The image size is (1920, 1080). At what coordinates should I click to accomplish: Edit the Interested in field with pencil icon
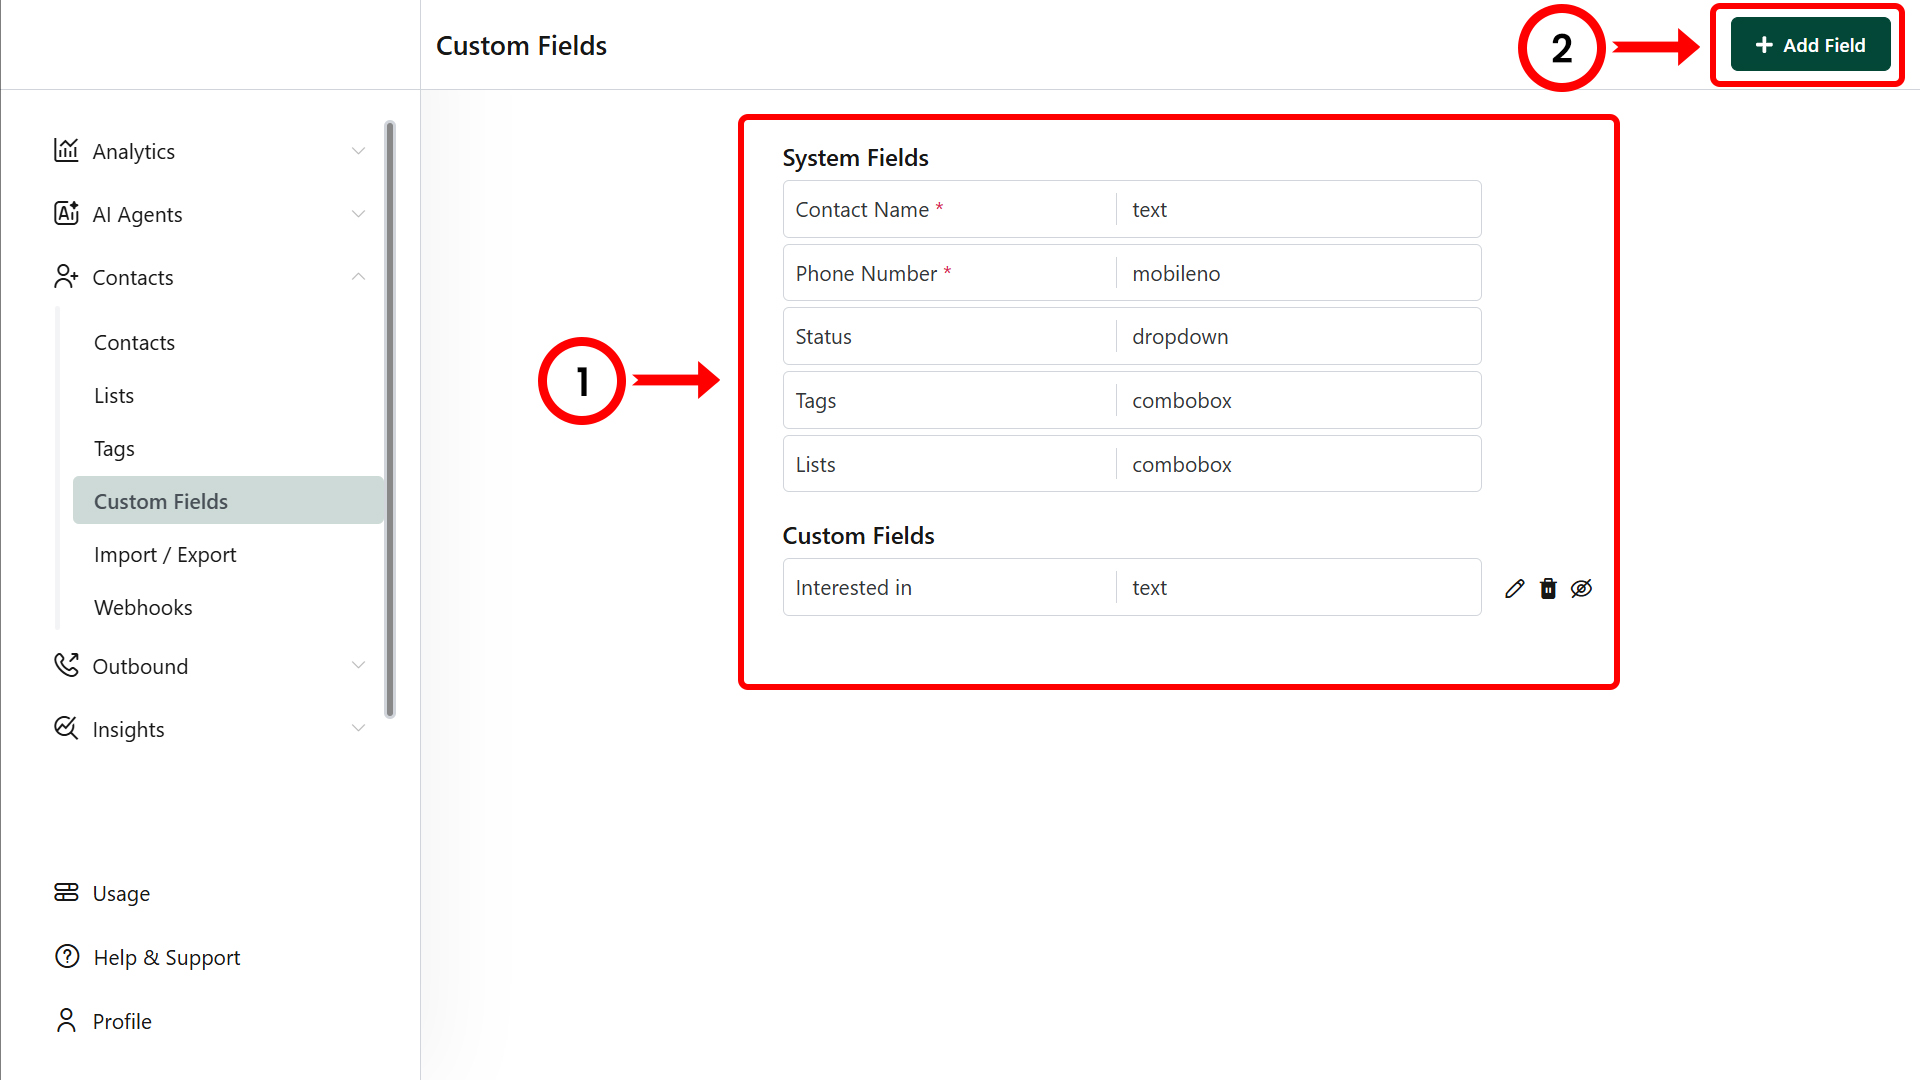[x=1515, y=588]
